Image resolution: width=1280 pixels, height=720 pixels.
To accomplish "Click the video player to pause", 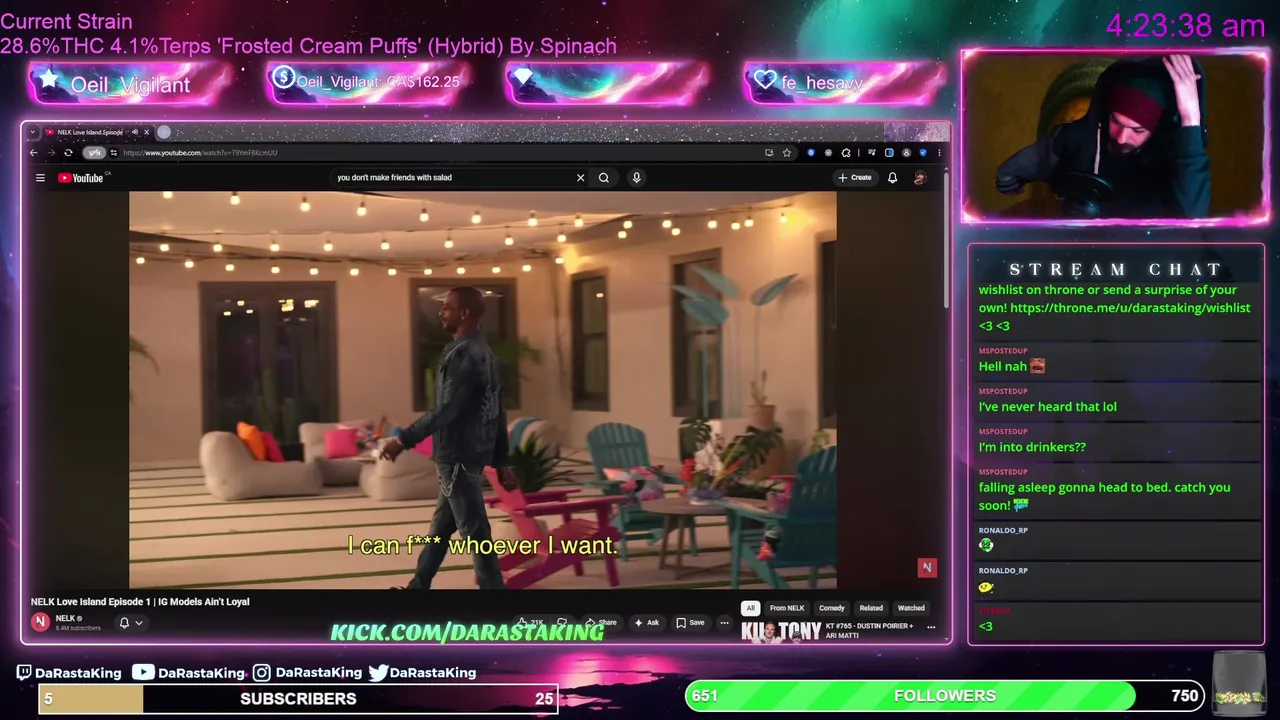I will tap(482, 390).
